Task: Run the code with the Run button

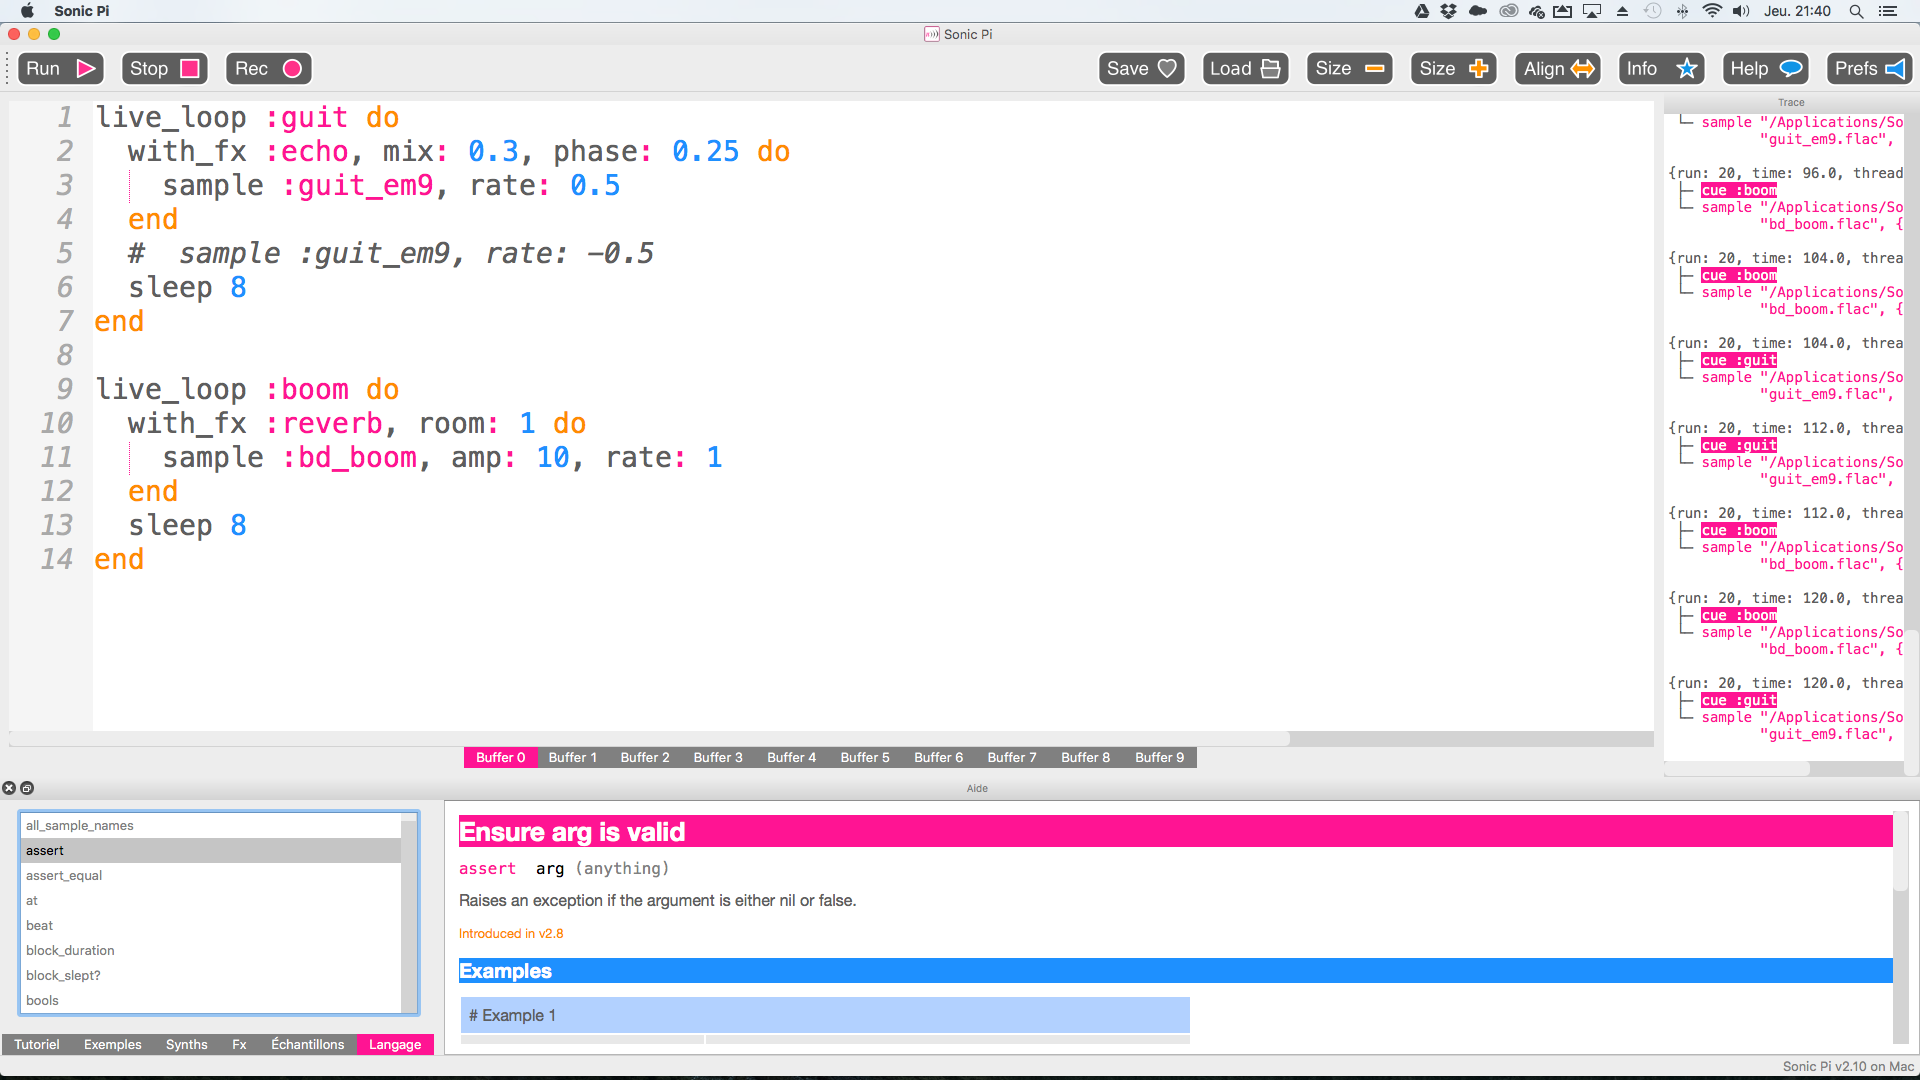Action: point(61,68)
